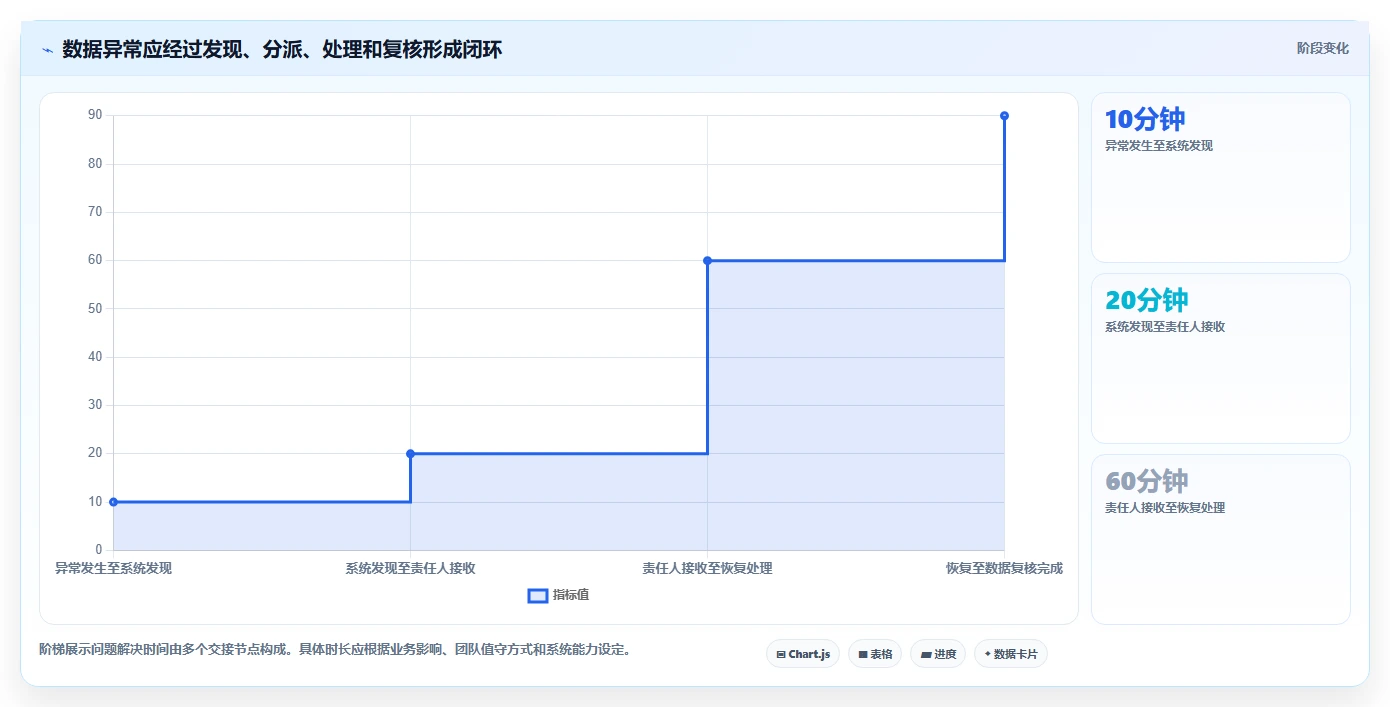1390x707 pixels.
Task: Click the 阶段变化 label in header
Action: point(1323,48)
